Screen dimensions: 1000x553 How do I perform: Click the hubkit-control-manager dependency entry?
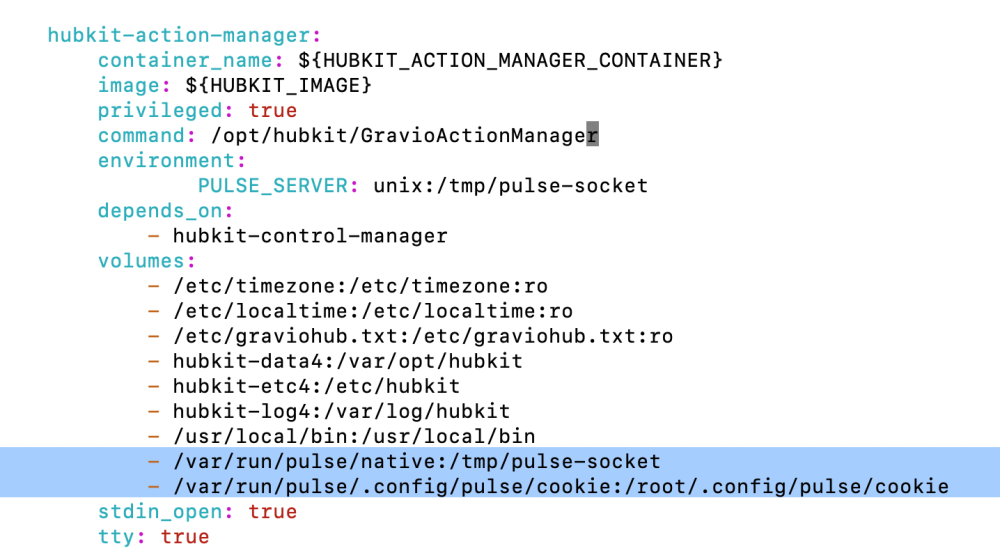[x=310, y=236]
